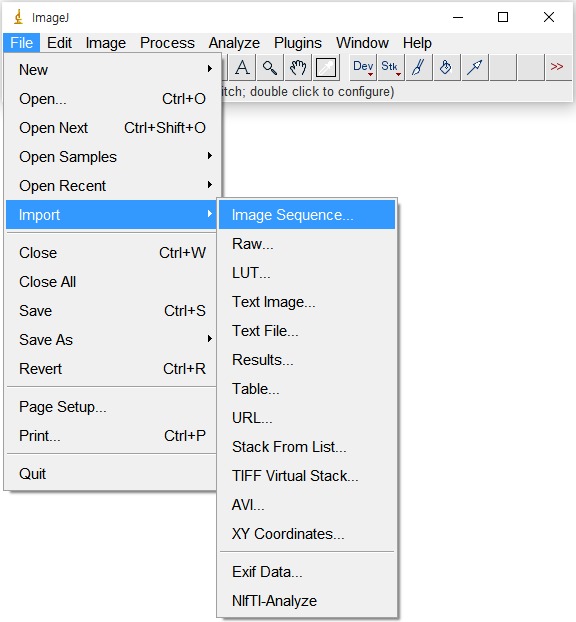This screenshot has height=622, width=576.
Task: Click the second empty toolbar slot
Action: 530,67
